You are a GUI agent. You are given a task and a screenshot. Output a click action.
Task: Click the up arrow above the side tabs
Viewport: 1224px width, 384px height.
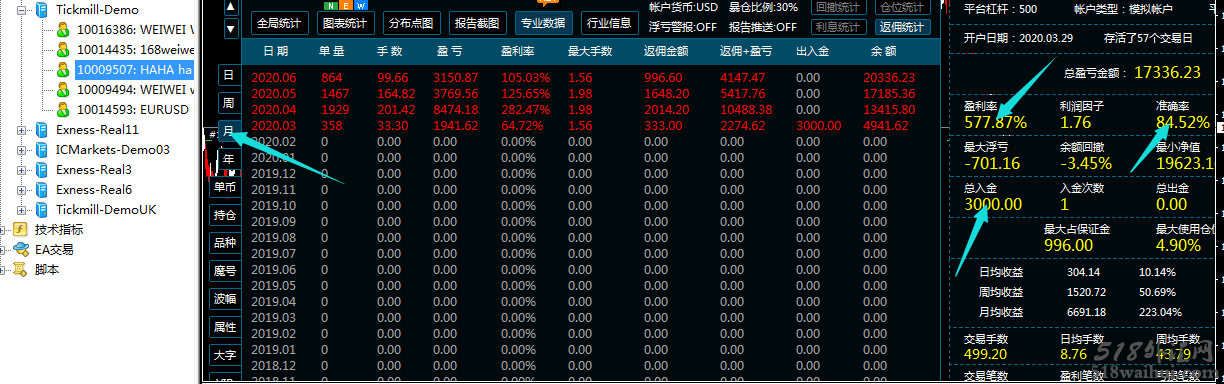click(231, 7)
